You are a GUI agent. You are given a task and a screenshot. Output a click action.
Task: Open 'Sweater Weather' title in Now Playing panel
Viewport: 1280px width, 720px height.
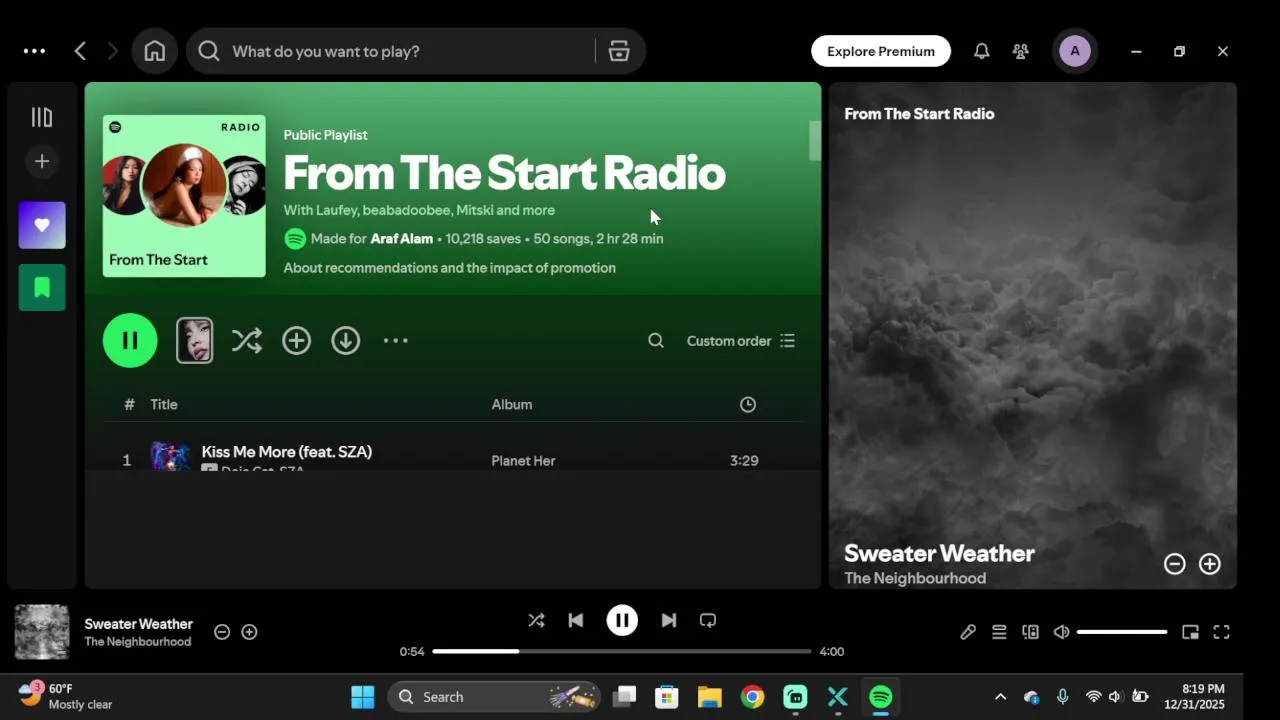point(939,553)
